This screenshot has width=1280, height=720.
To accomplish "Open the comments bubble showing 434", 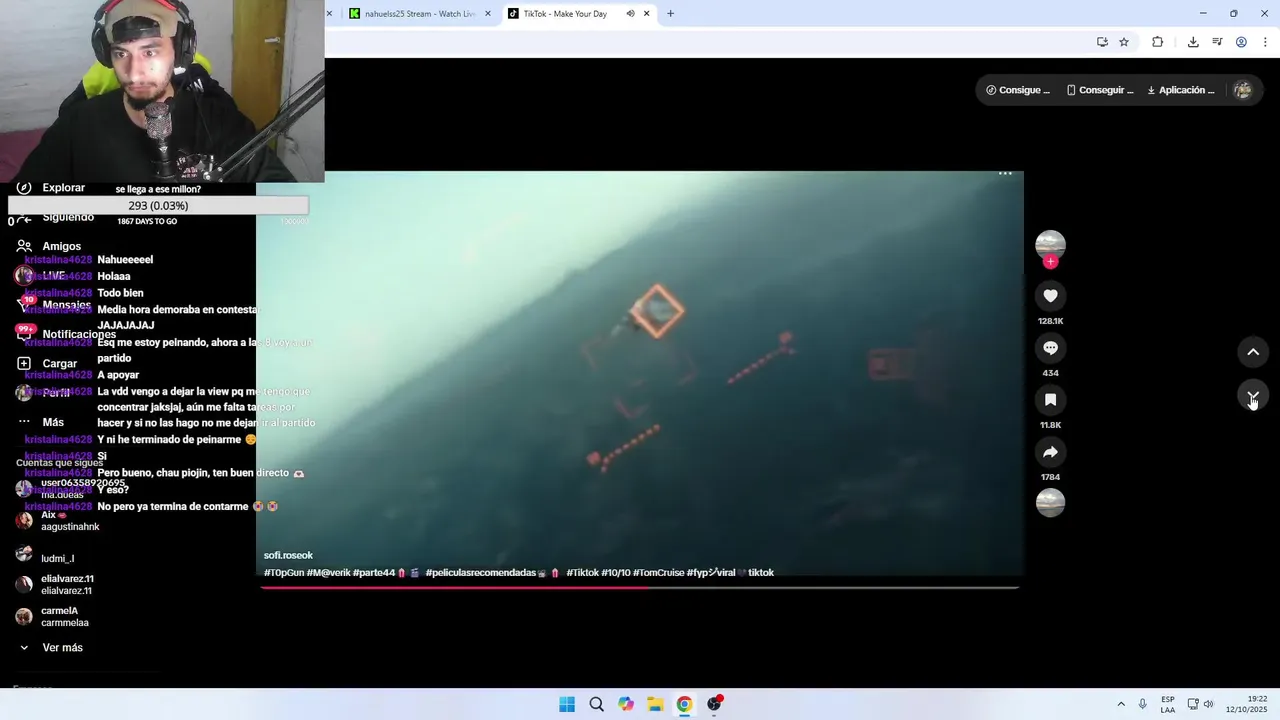I will pos(1050,348).
